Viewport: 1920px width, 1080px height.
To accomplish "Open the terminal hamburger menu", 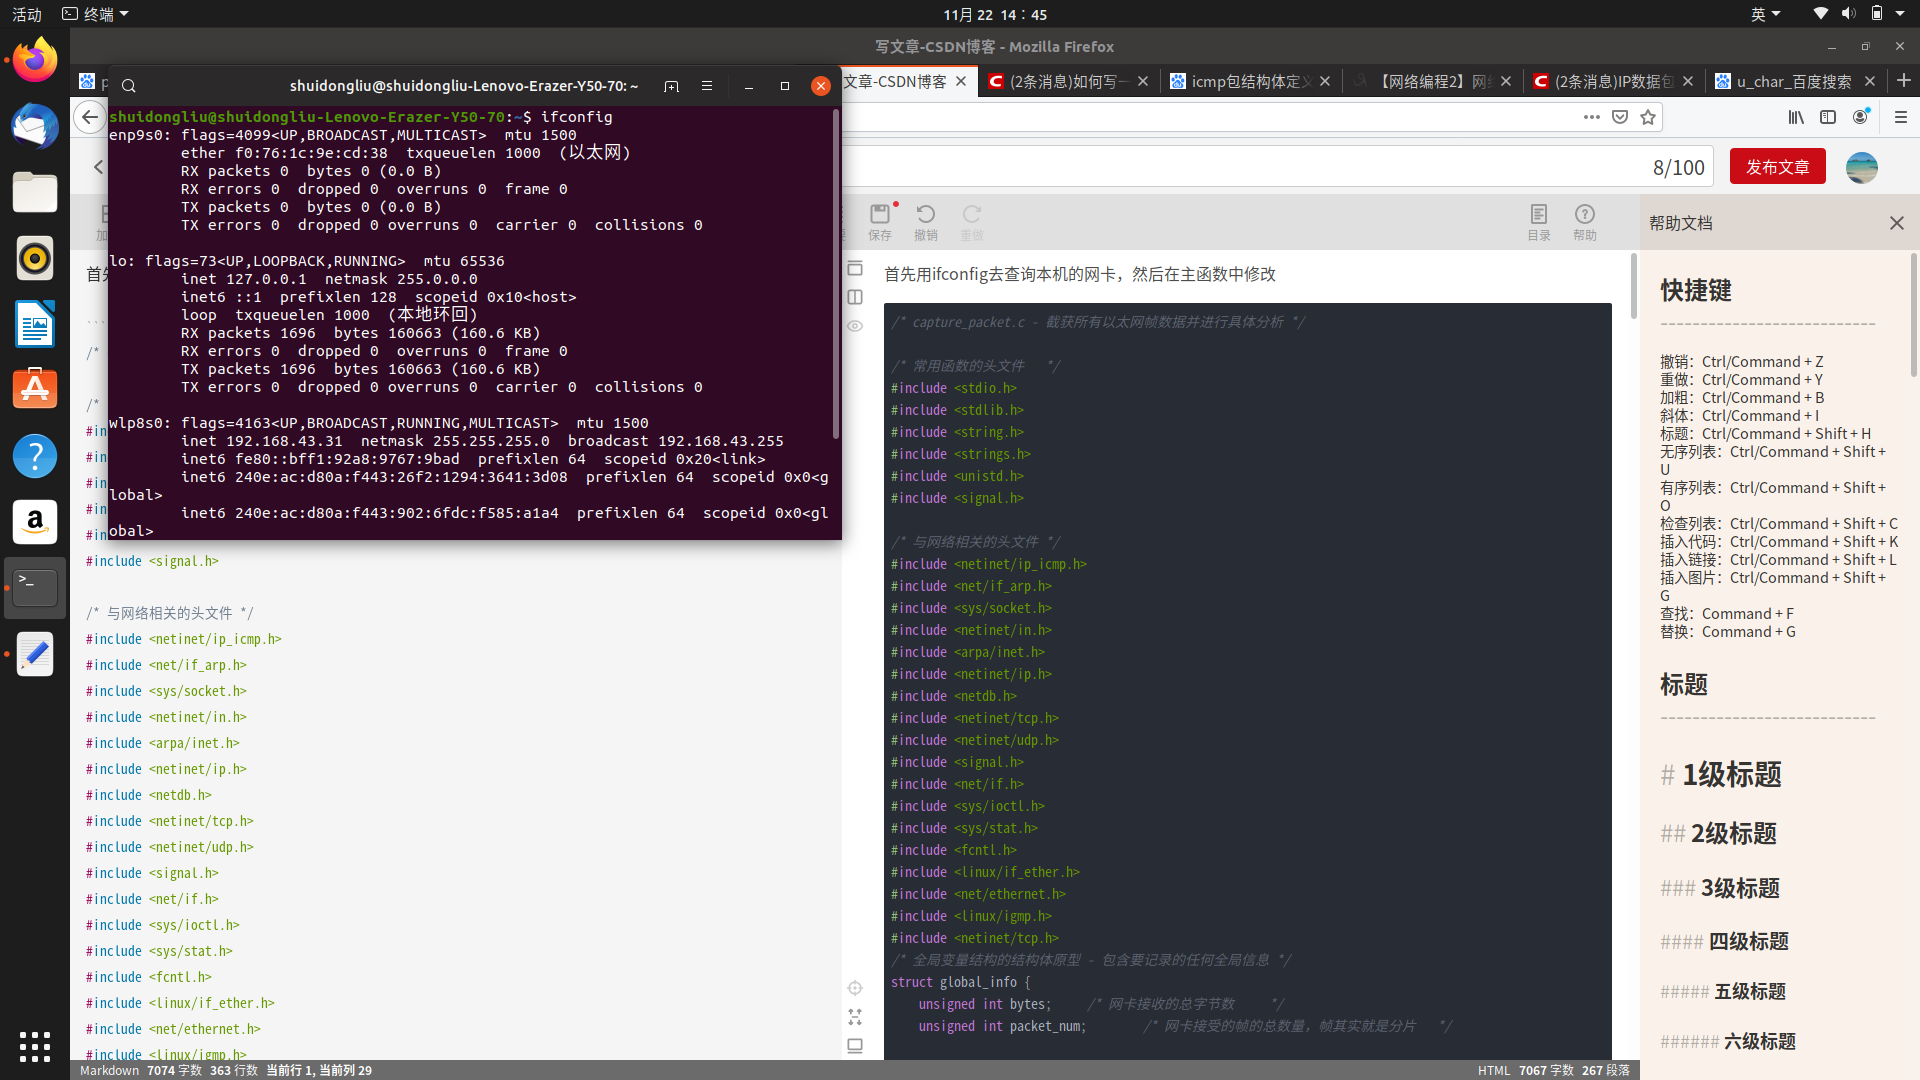I will pyautogui.click(x=707, y=86).
